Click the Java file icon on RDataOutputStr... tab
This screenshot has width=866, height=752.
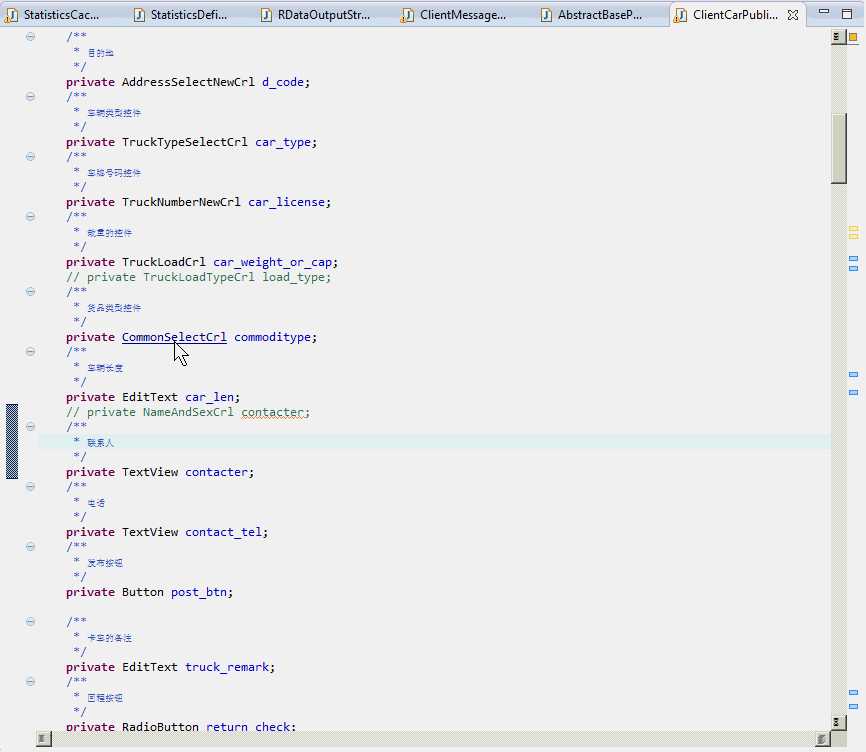266,15
